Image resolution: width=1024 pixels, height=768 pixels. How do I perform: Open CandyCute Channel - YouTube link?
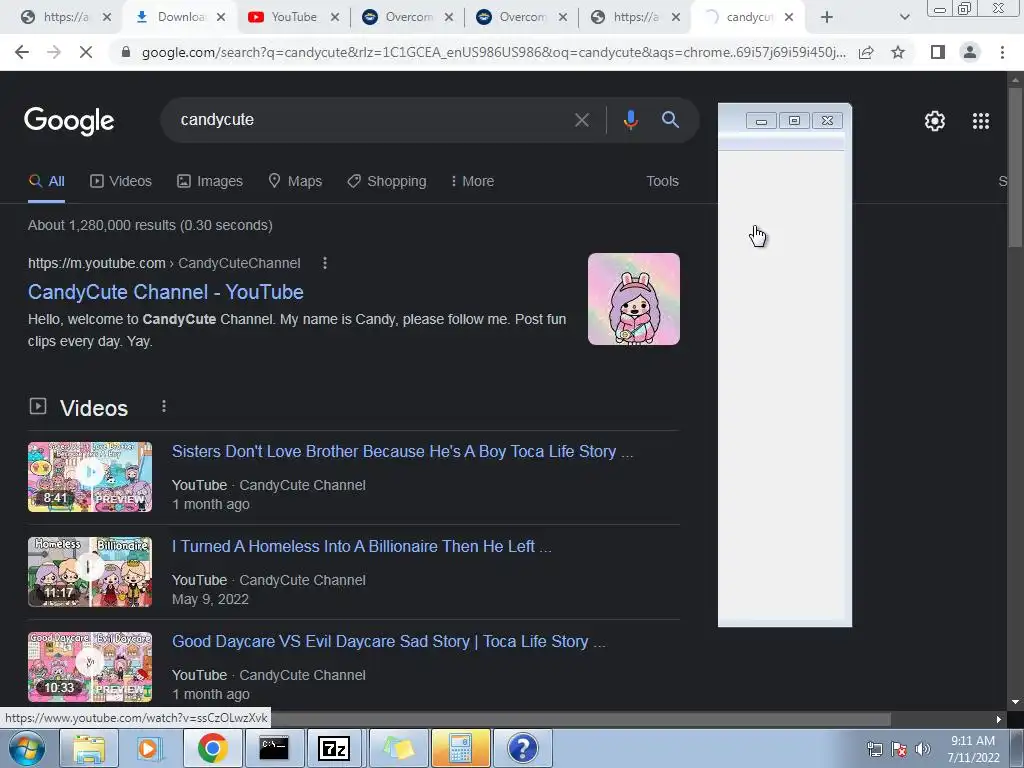(166, 292)
